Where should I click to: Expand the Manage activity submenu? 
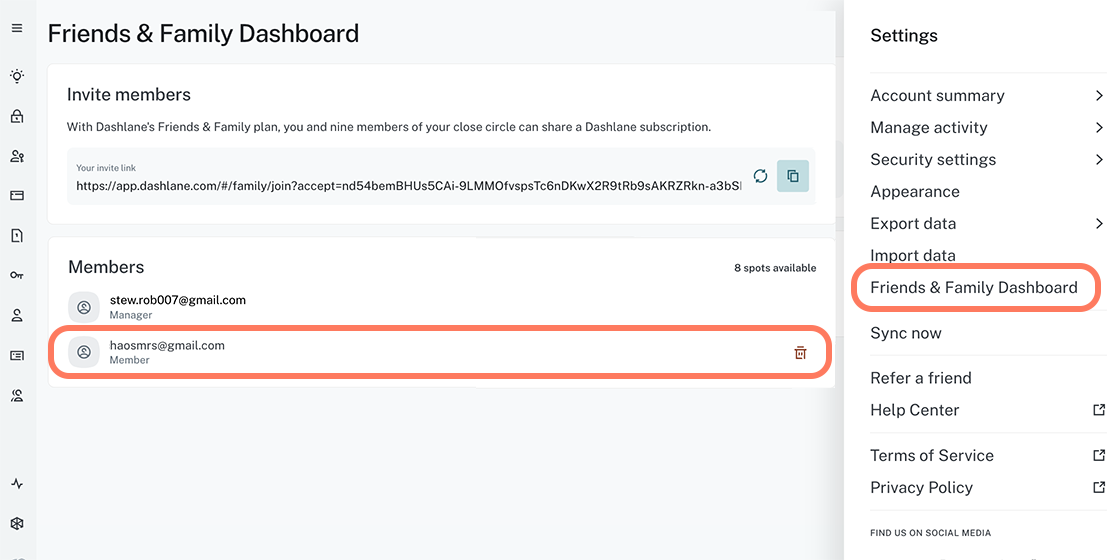click(x=987, y=128)
